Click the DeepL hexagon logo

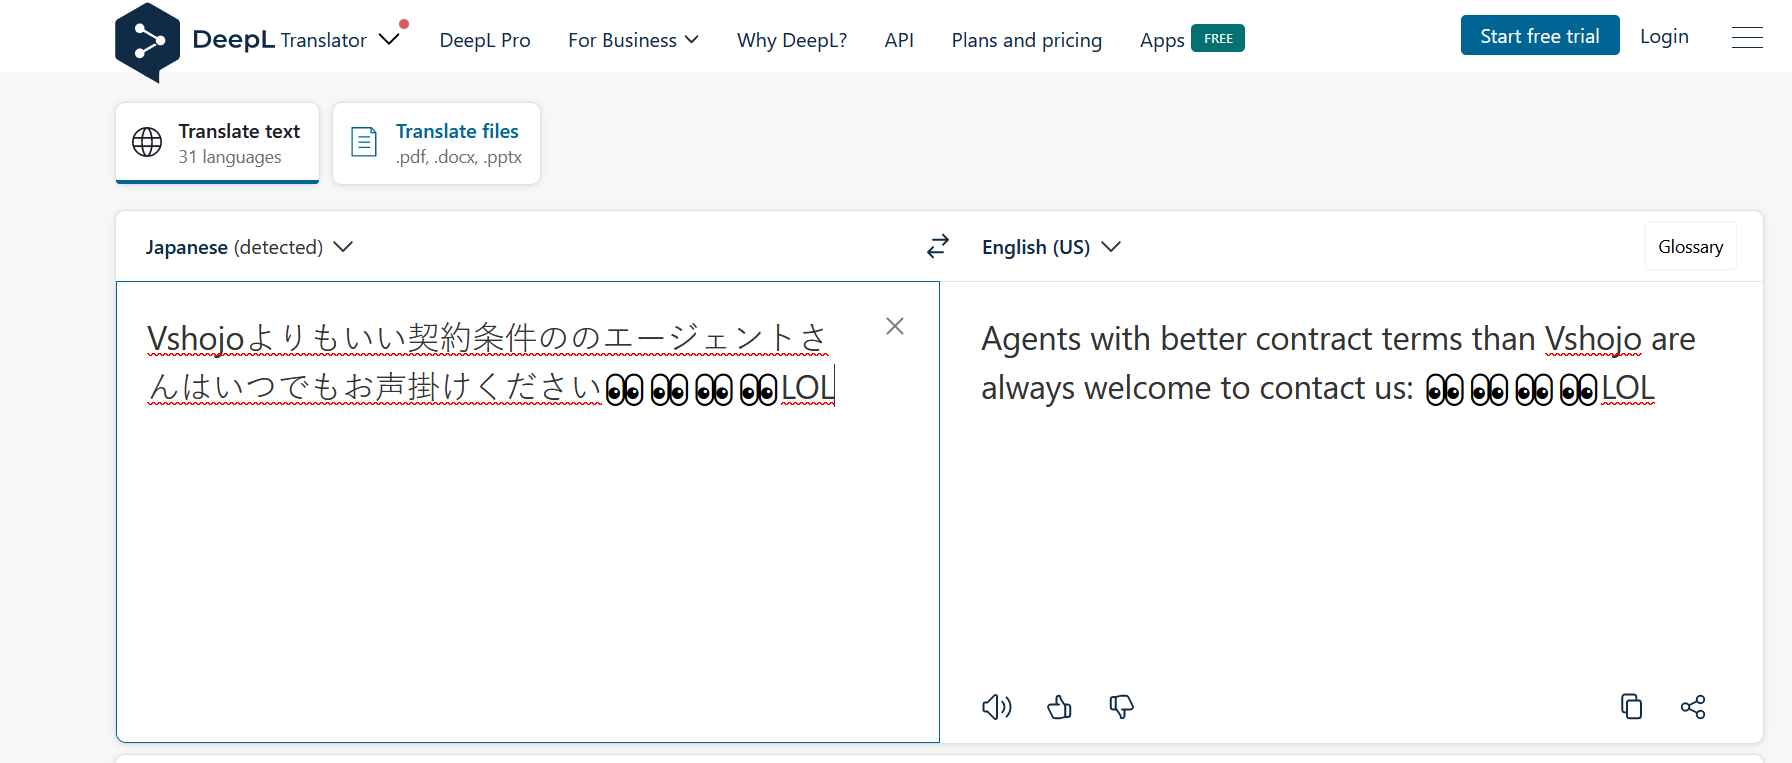pos(147,41)
